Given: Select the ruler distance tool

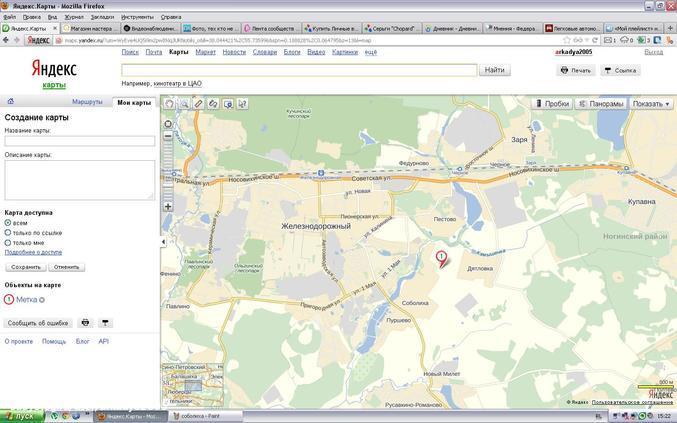Looking at the screenshot, I should [198, 103].
